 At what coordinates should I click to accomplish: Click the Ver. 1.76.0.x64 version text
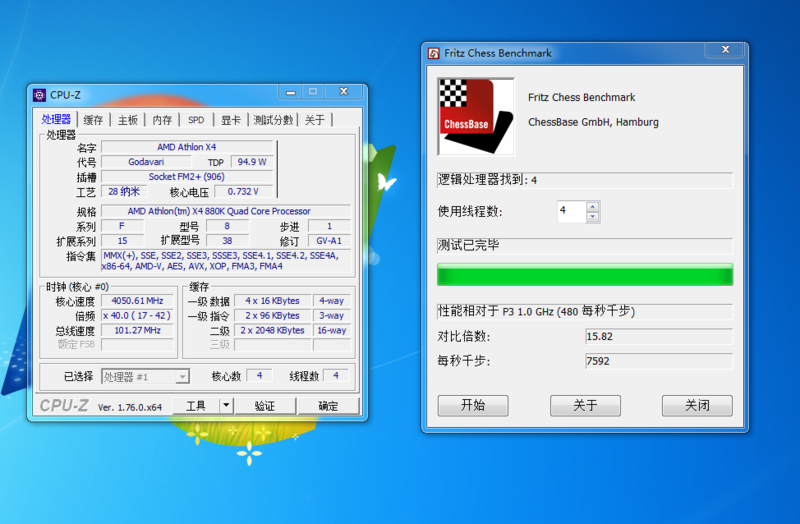pyautogui.click(x=130, y=407)
